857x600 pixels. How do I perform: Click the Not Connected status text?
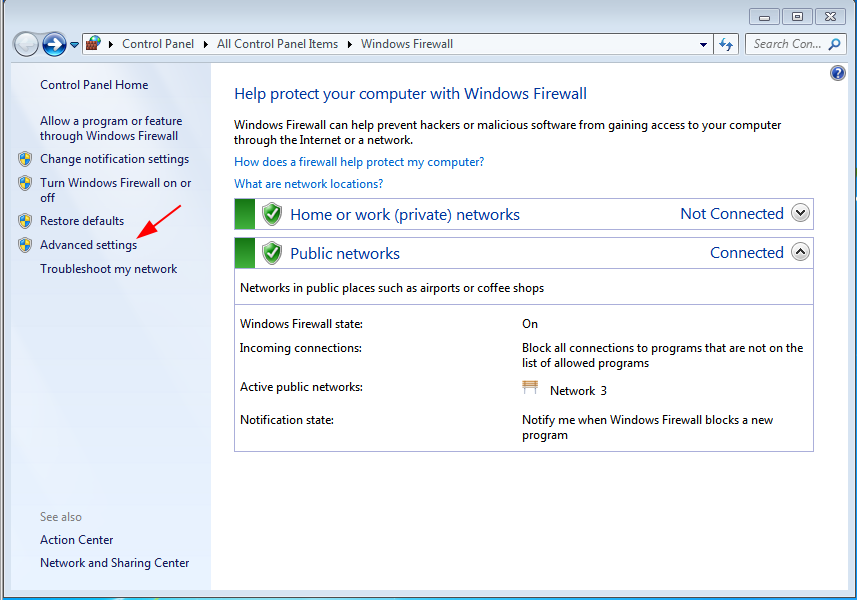click(731, 214)
